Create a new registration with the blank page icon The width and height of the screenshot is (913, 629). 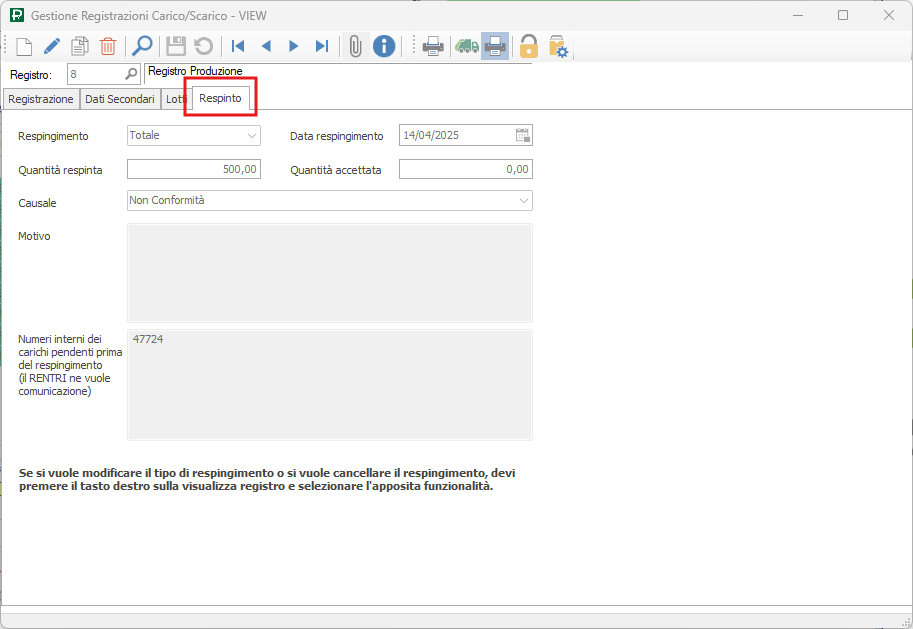click(x=23, y=46)
